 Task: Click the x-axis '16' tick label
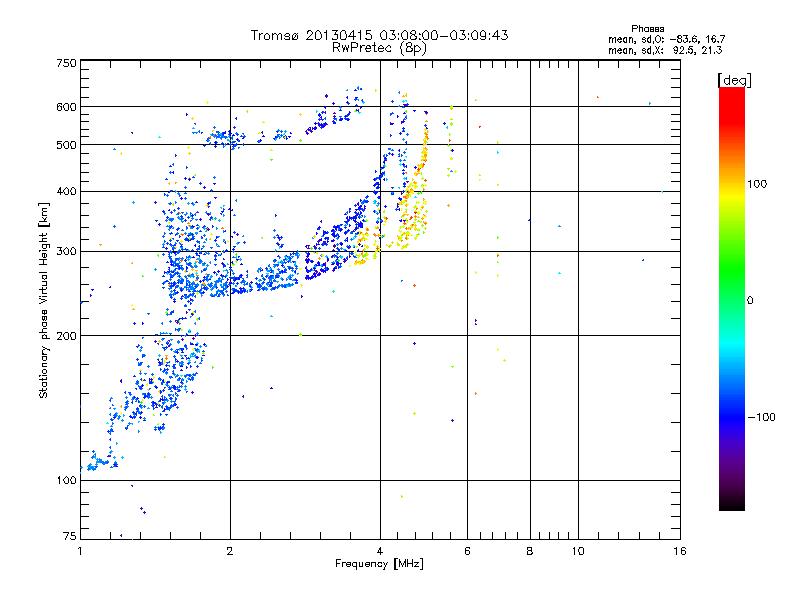point(680,551)
